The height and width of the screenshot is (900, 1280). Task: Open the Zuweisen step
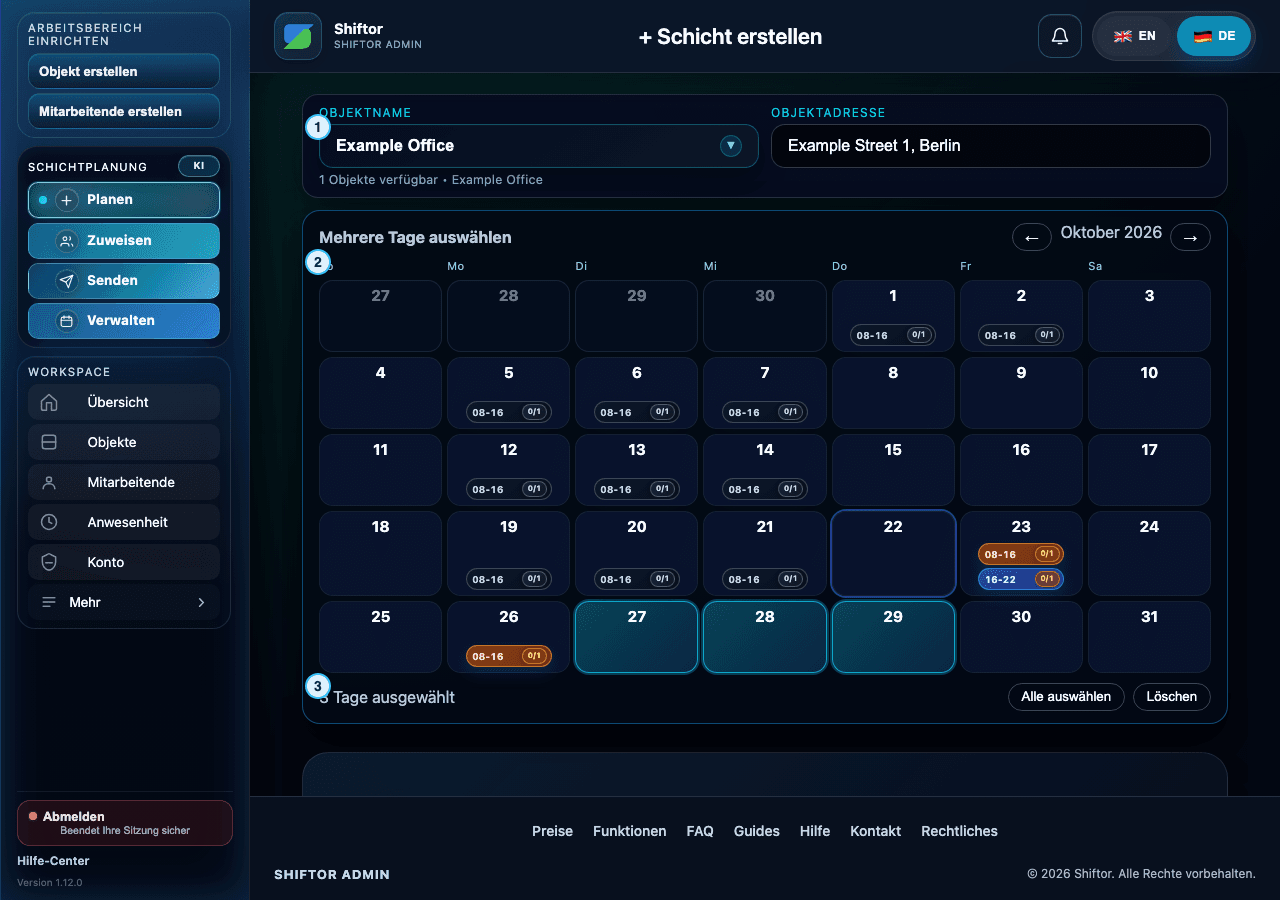click(124, 241)
